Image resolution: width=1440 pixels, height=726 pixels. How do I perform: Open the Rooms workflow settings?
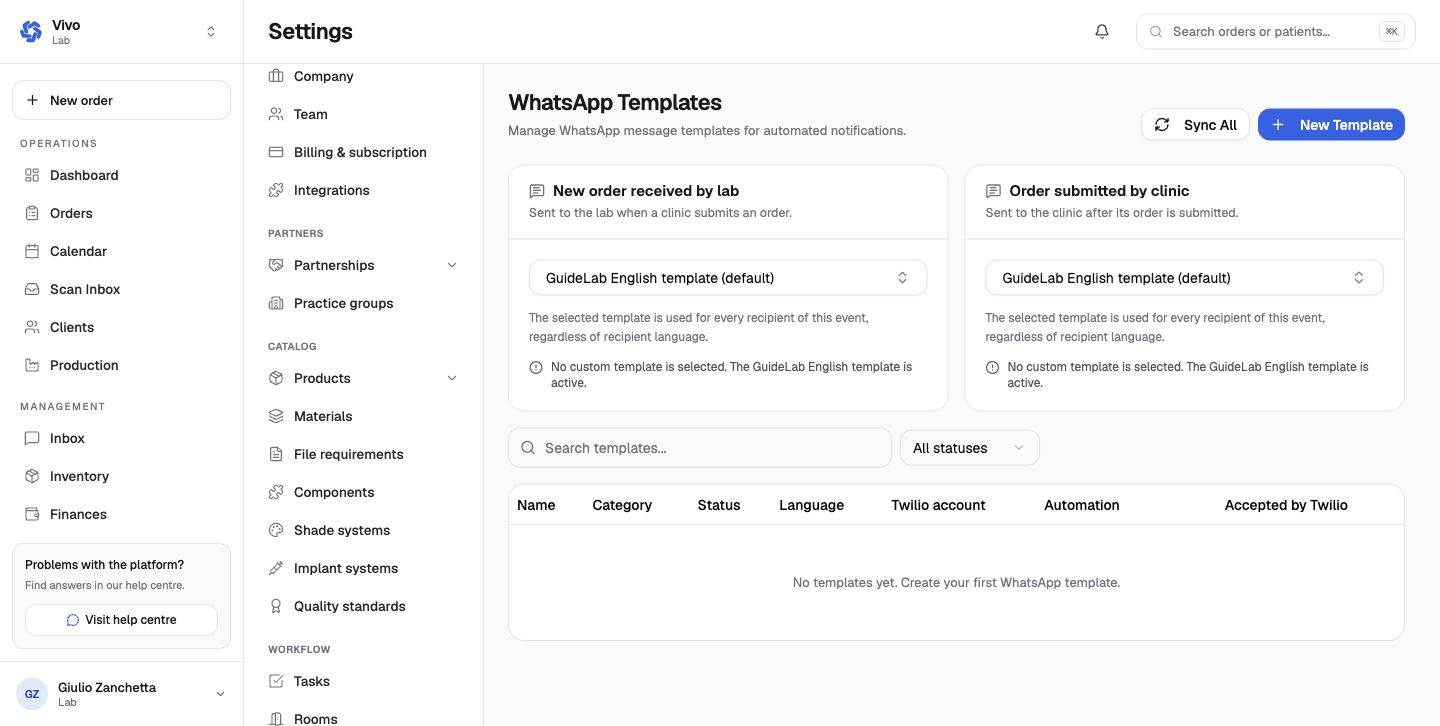[x=363, y=718]
